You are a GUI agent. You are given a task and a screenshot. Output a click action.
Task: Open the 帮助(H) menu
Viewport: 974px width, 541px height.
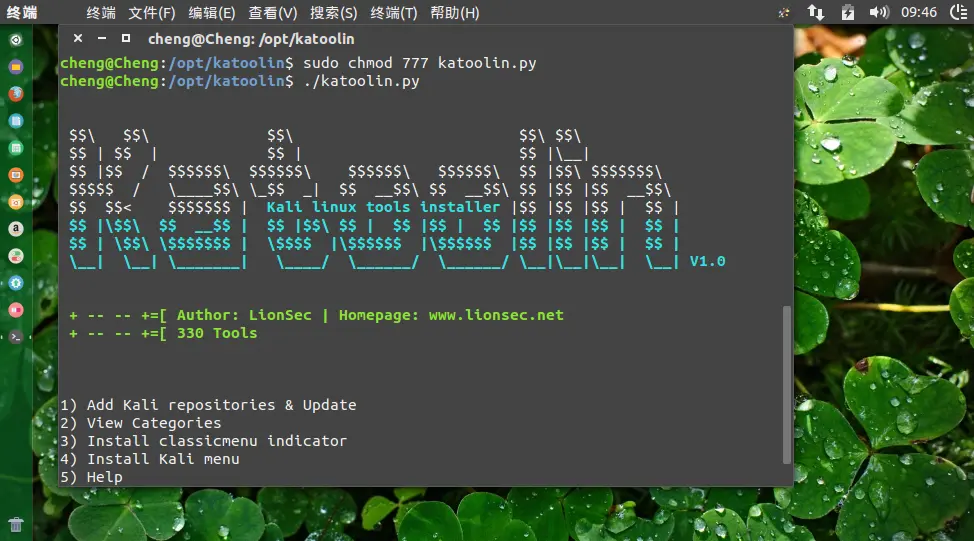[x=455, y=12]
